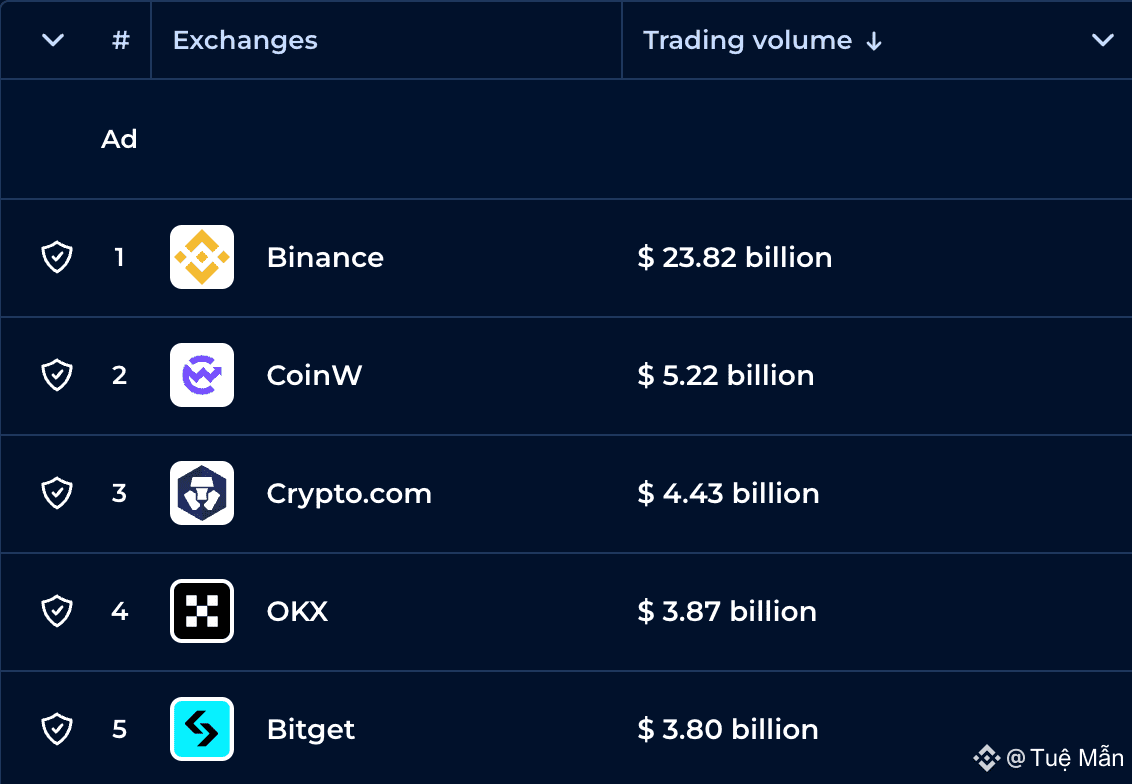Select the OKX exchange logo
This screenshot has height=784, width=1132.
coord(201,611)
